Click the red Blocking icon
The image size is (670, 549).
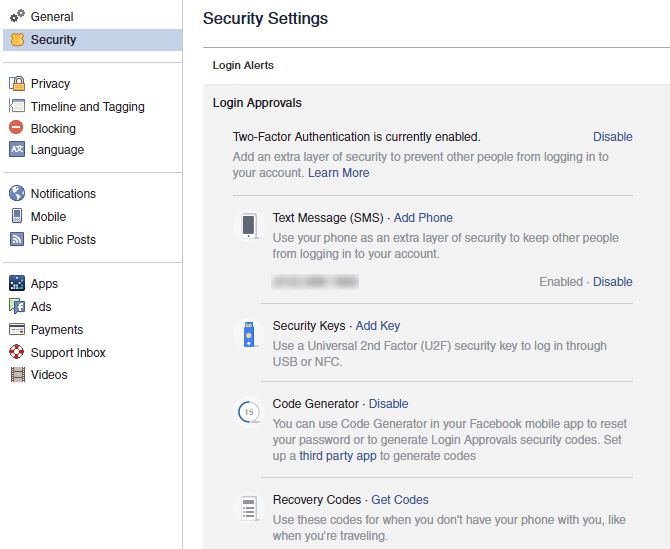(x=17, y=128)
